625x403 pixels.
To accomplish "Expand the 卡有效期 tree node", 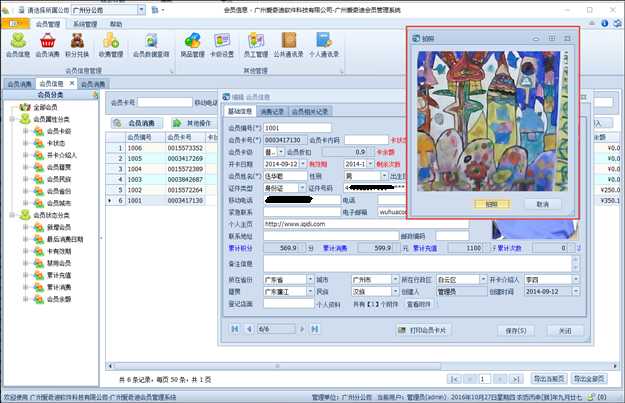I will pyautogui.click(x=26, y=251).
